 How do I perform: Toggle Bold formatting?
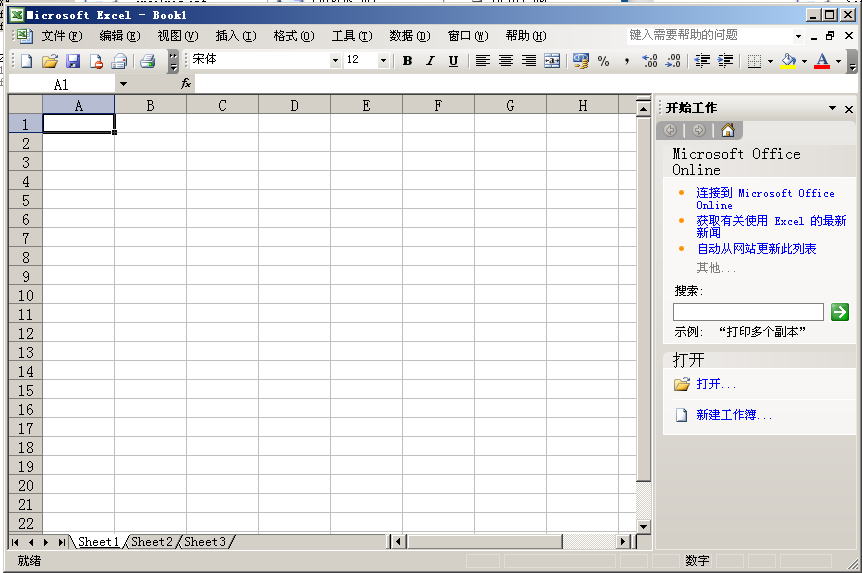click(x=407, y=61)
